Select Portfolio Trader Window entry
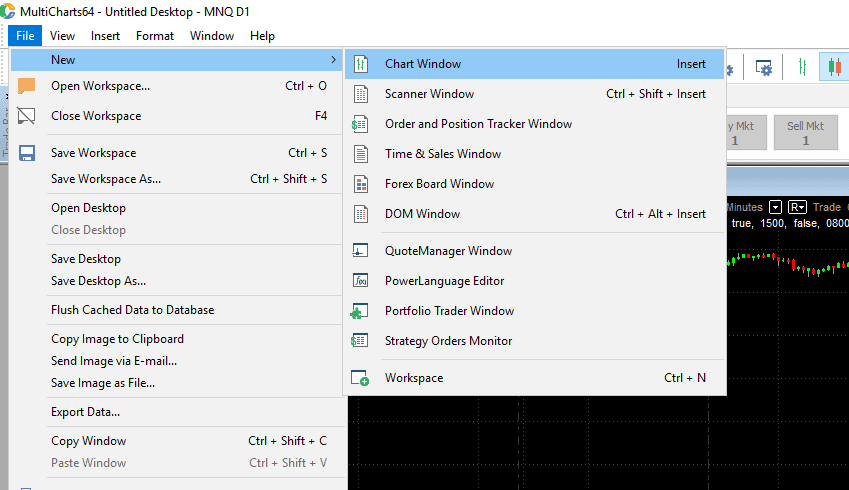The height and width of the screenshot is (490, 849). click(534, 311)
